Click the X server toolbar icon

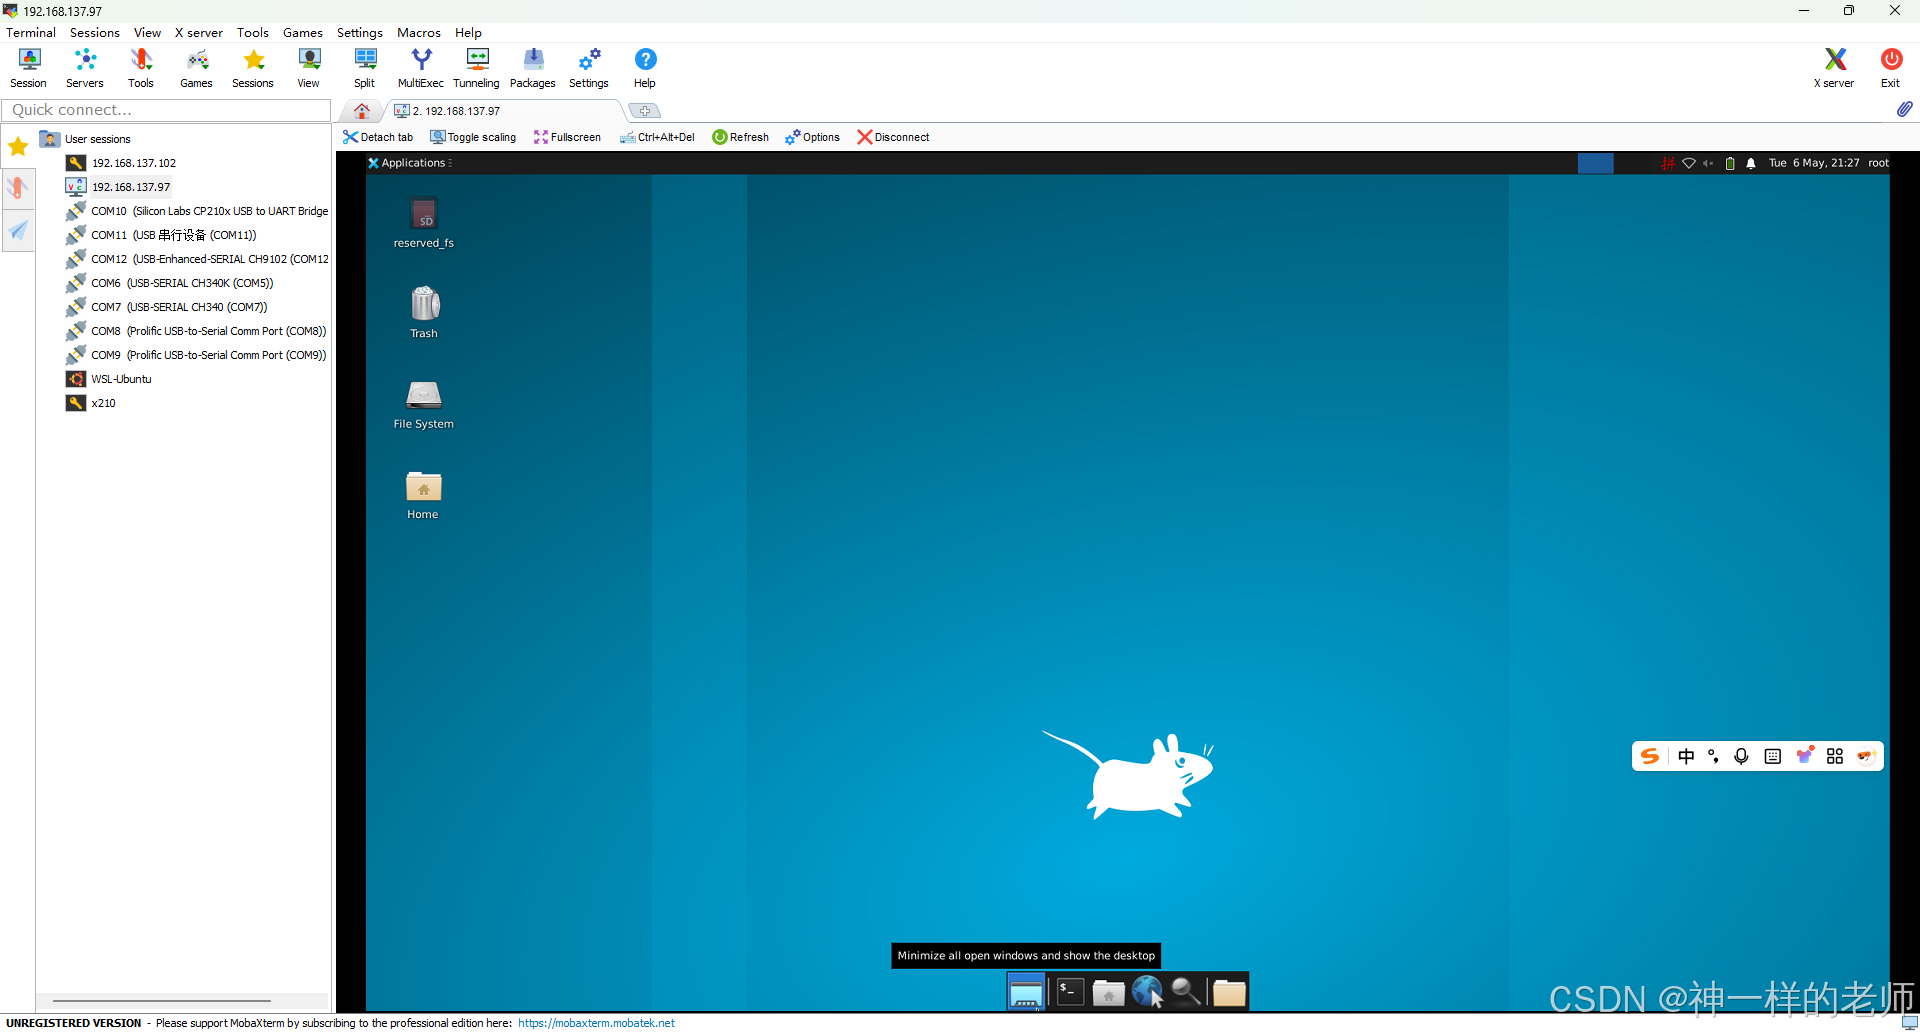tap(1834, 68)
